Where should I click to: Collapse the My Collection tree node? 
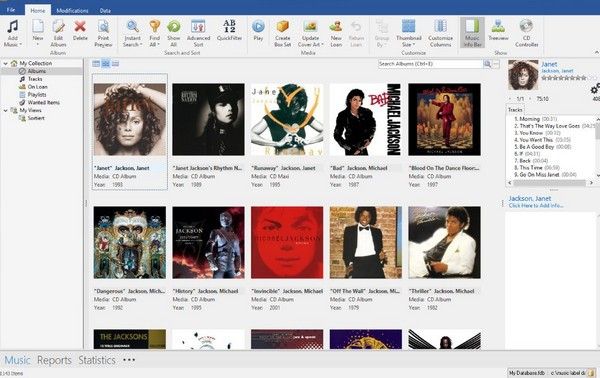(x=5, y=63)
